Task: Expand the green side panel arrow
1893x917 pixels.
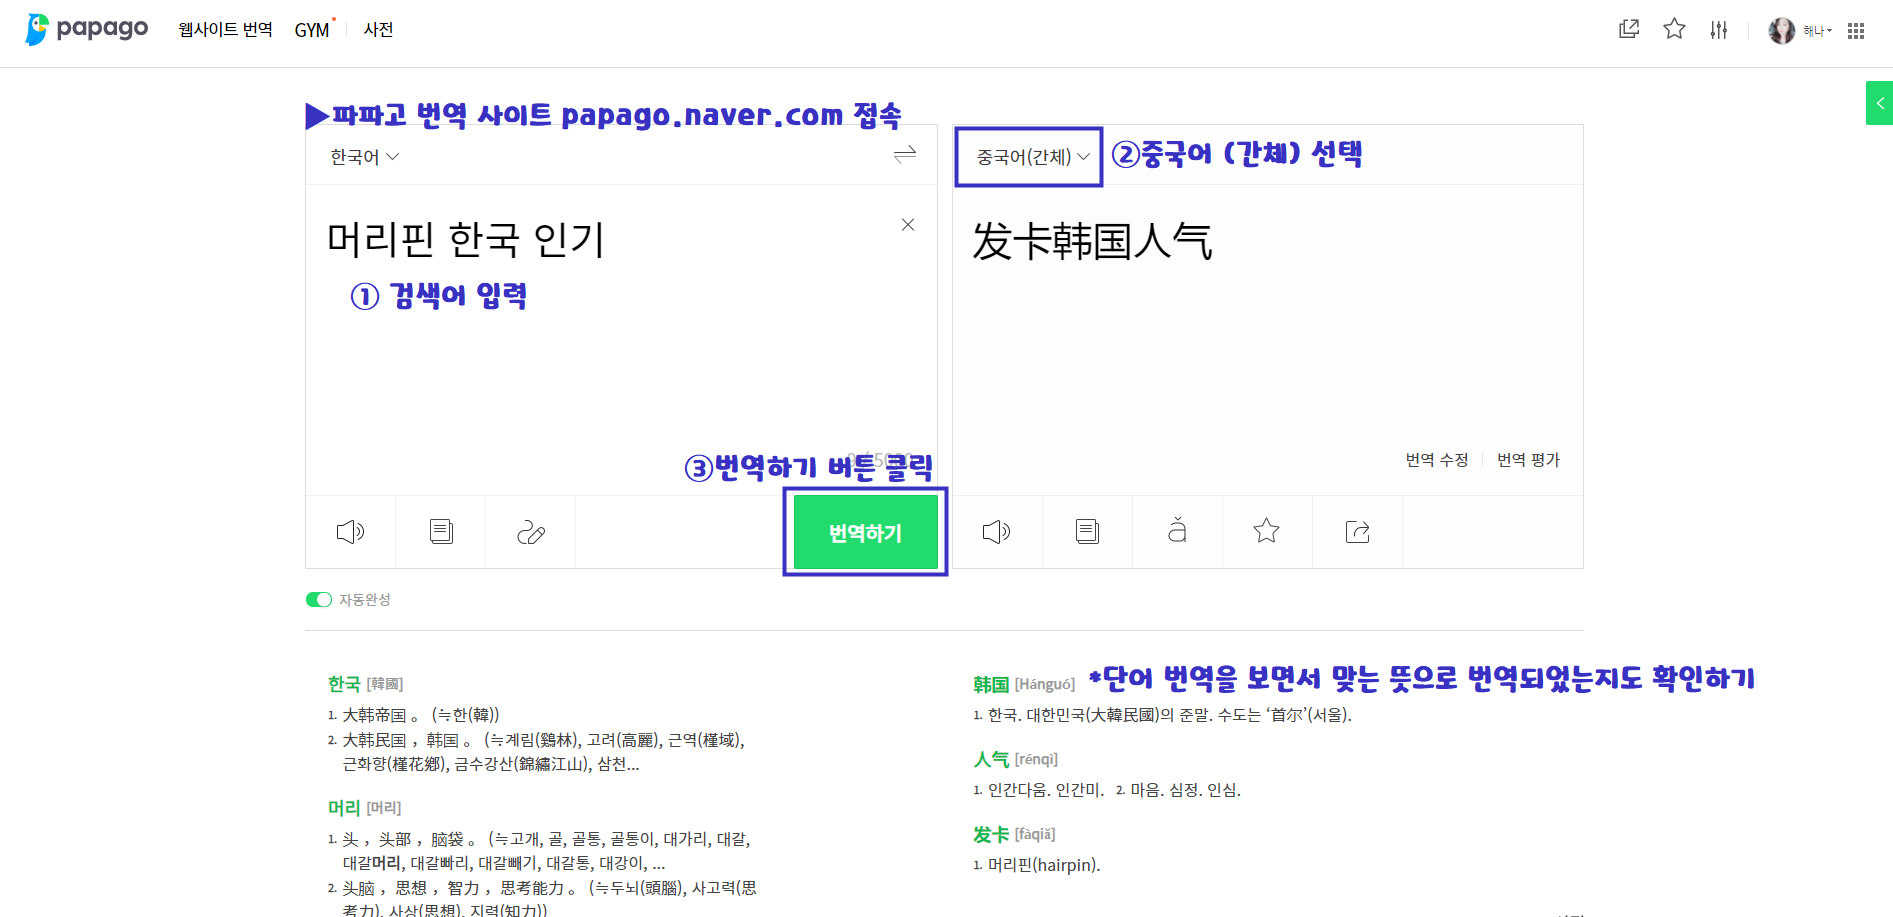Action: pyautogui.click(x=1879, y=103)
